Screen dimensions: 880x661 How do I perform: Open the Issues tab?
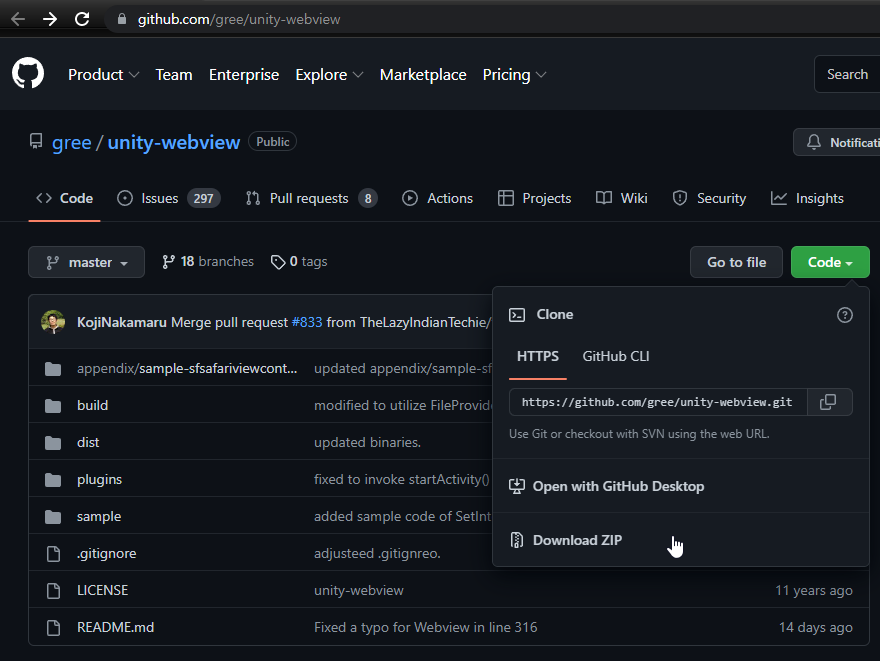tap(168, 198)
